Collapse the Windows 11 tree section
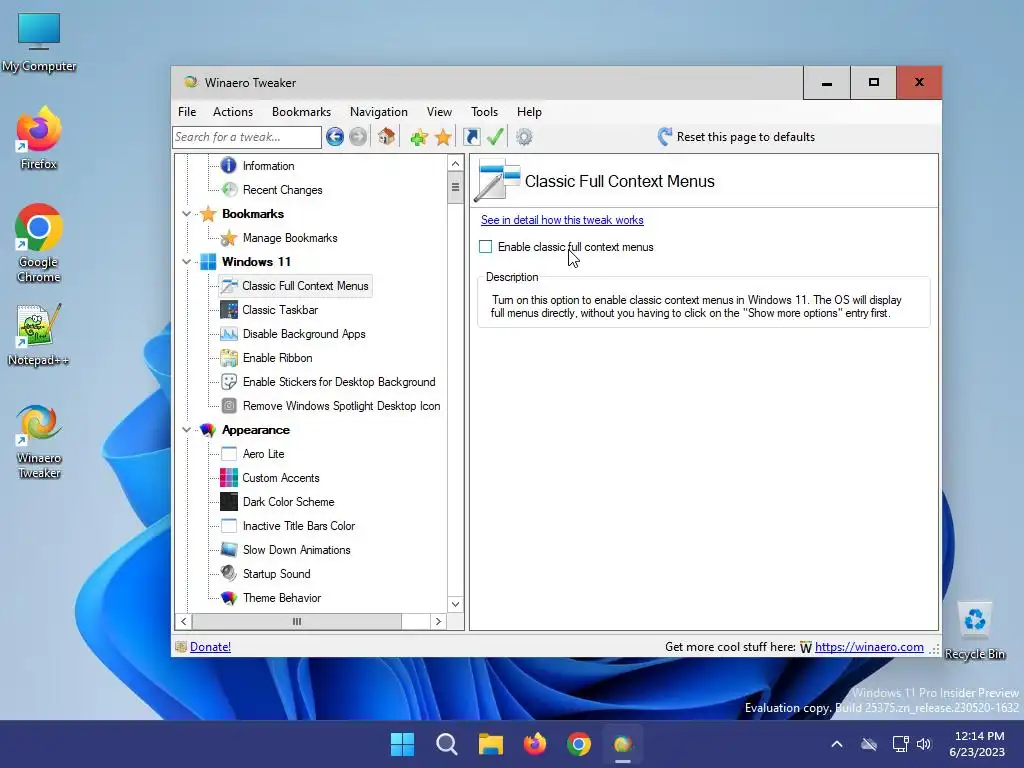Viewport: 1024px width, 768px height. tap(187, 262)
